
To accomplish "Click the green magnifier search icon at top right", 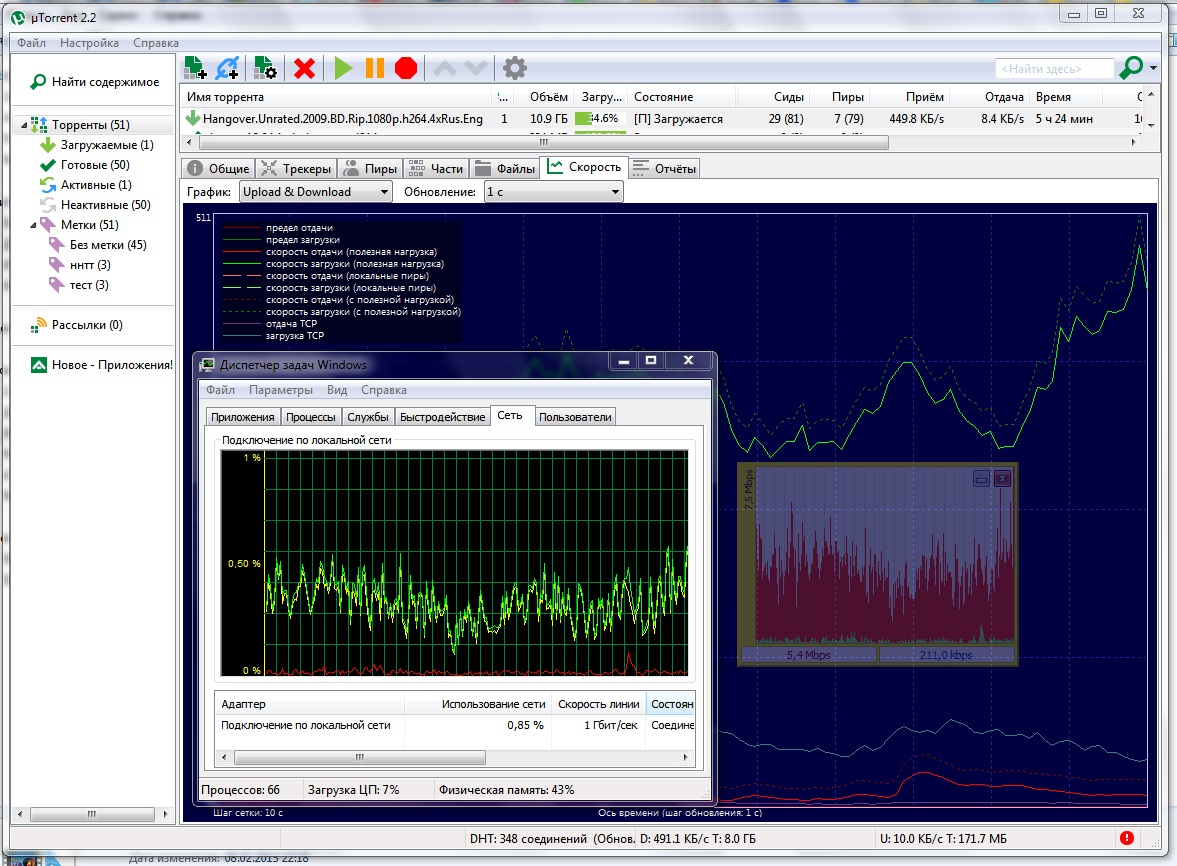I will pyautogui.click(x=1131, y=68).
